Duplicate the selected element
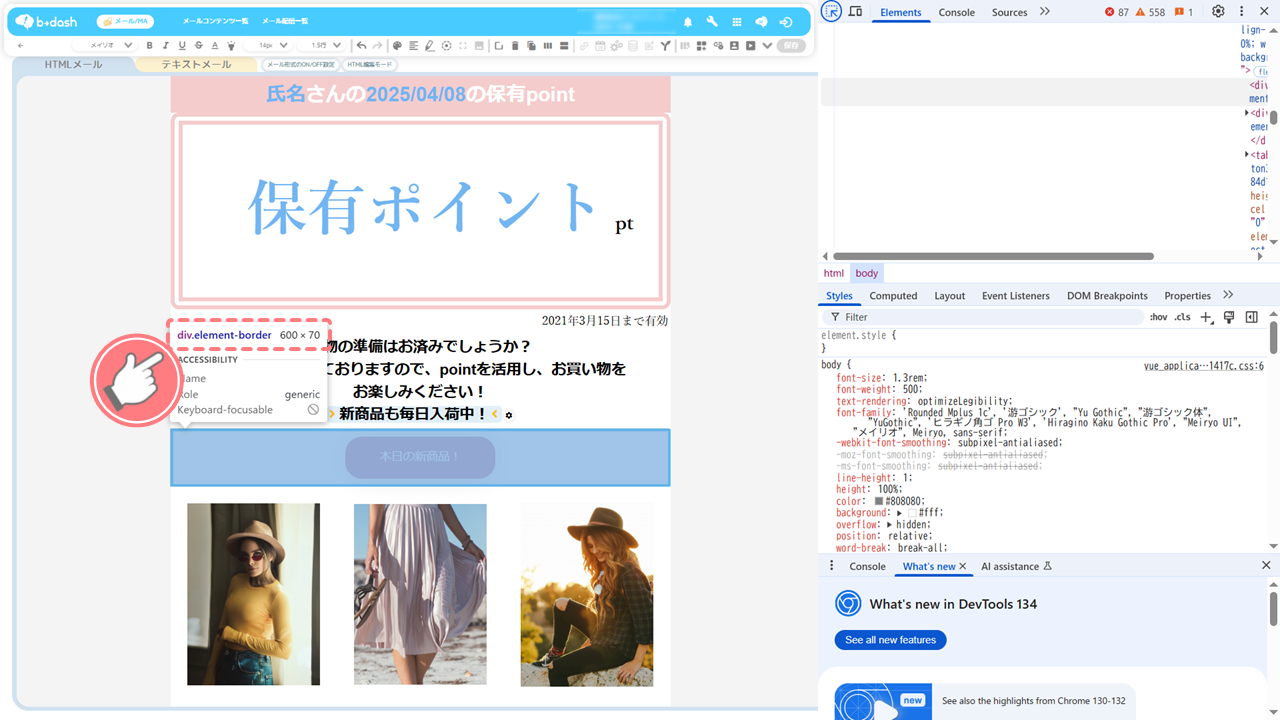This screenshot has width=1280, height=720. click(x=531, y=45)
